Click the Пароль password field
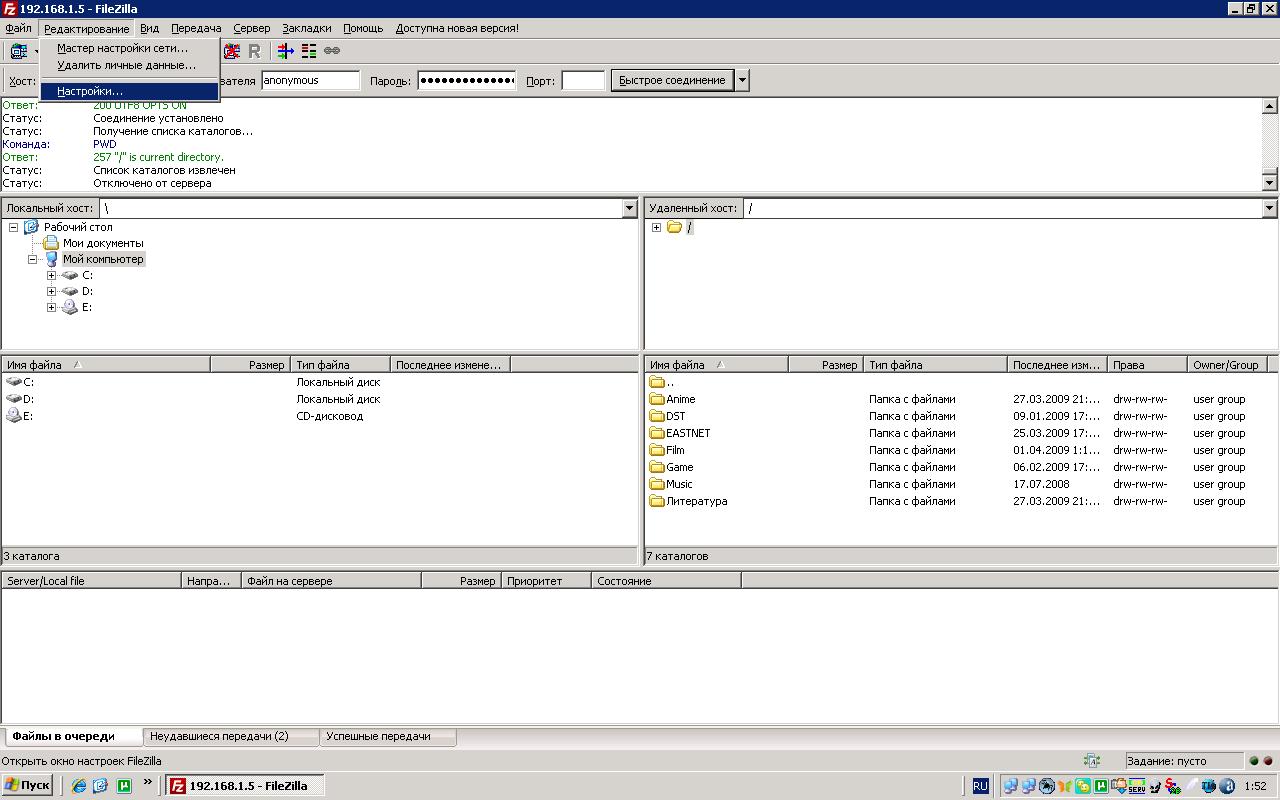The width and height of the screenshot is (1280, 800). tap(466, 80)
